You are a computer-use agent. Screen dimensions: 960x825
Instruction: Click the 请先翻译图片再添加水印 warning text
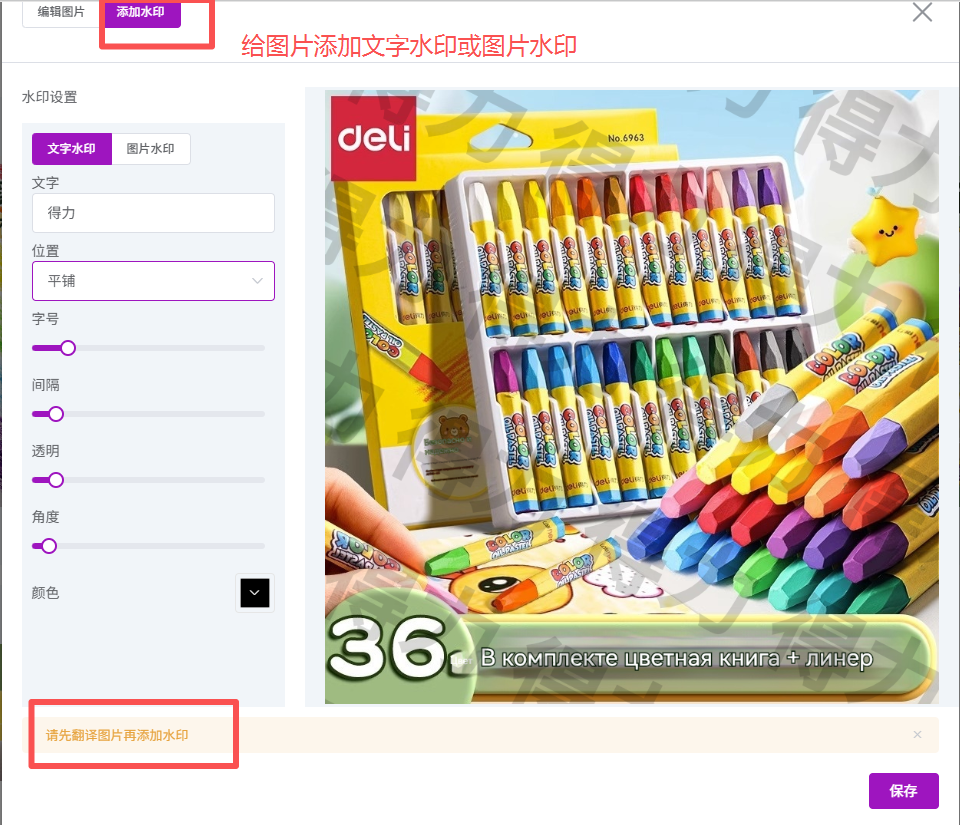pos(117,735)
